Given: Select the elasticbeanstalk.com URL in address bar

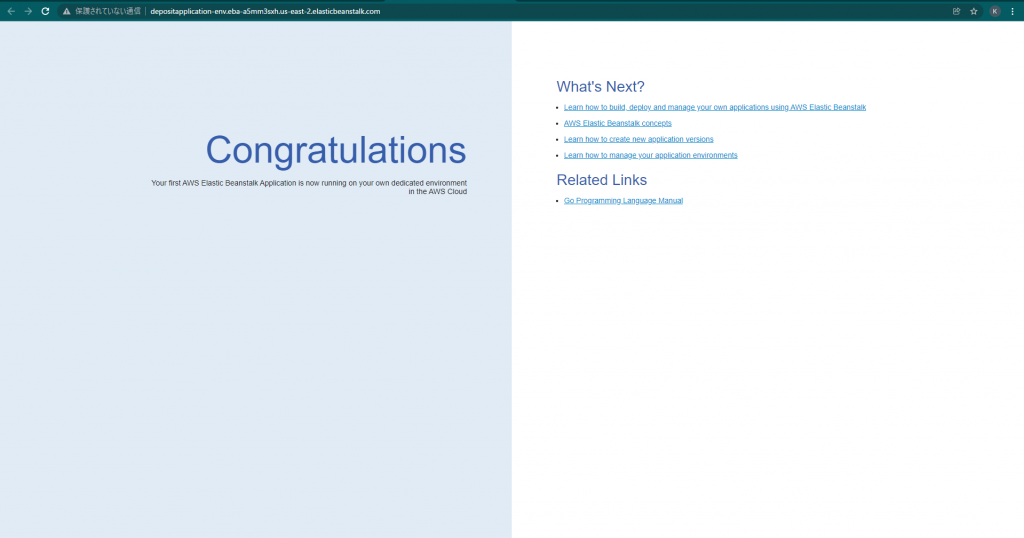Looking at the screenshot, I should (x=265, y=11).
